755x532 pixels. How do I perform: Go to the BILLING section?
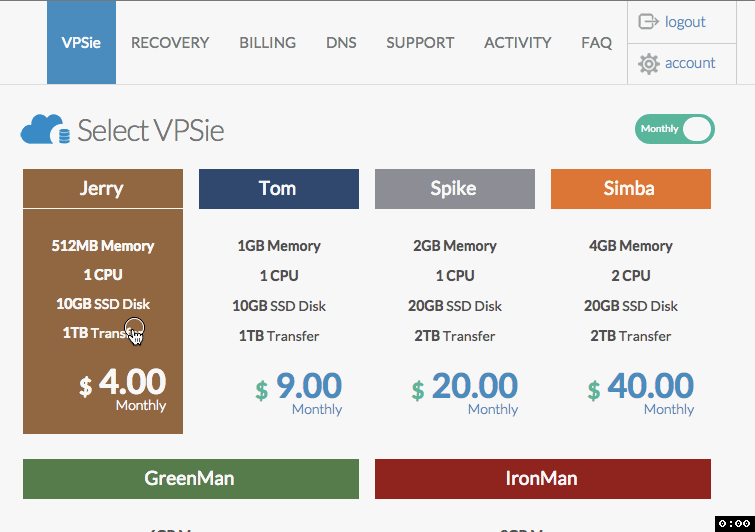[268, 43]
